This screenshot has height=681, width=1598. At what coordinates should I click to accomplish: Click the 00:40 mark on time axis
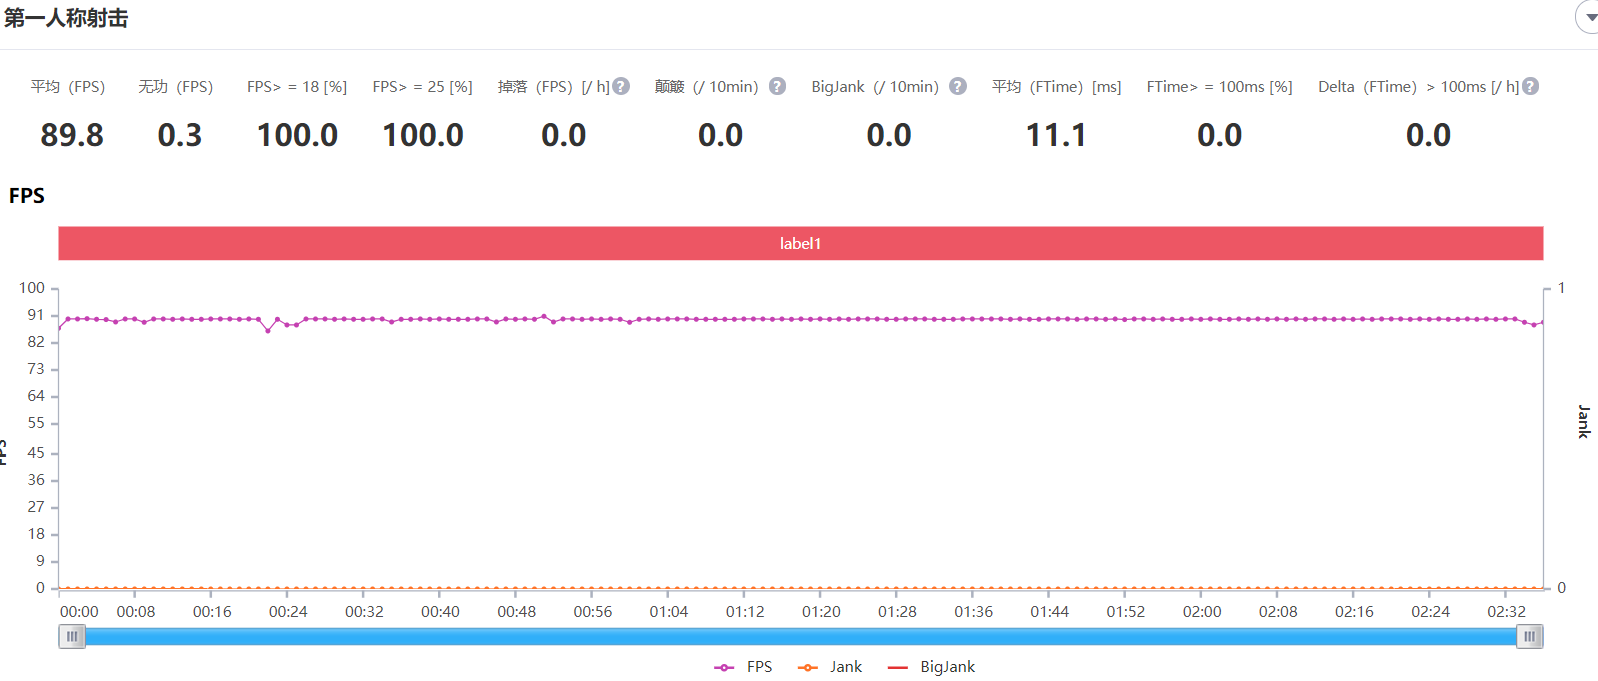[x=440, y=611]
